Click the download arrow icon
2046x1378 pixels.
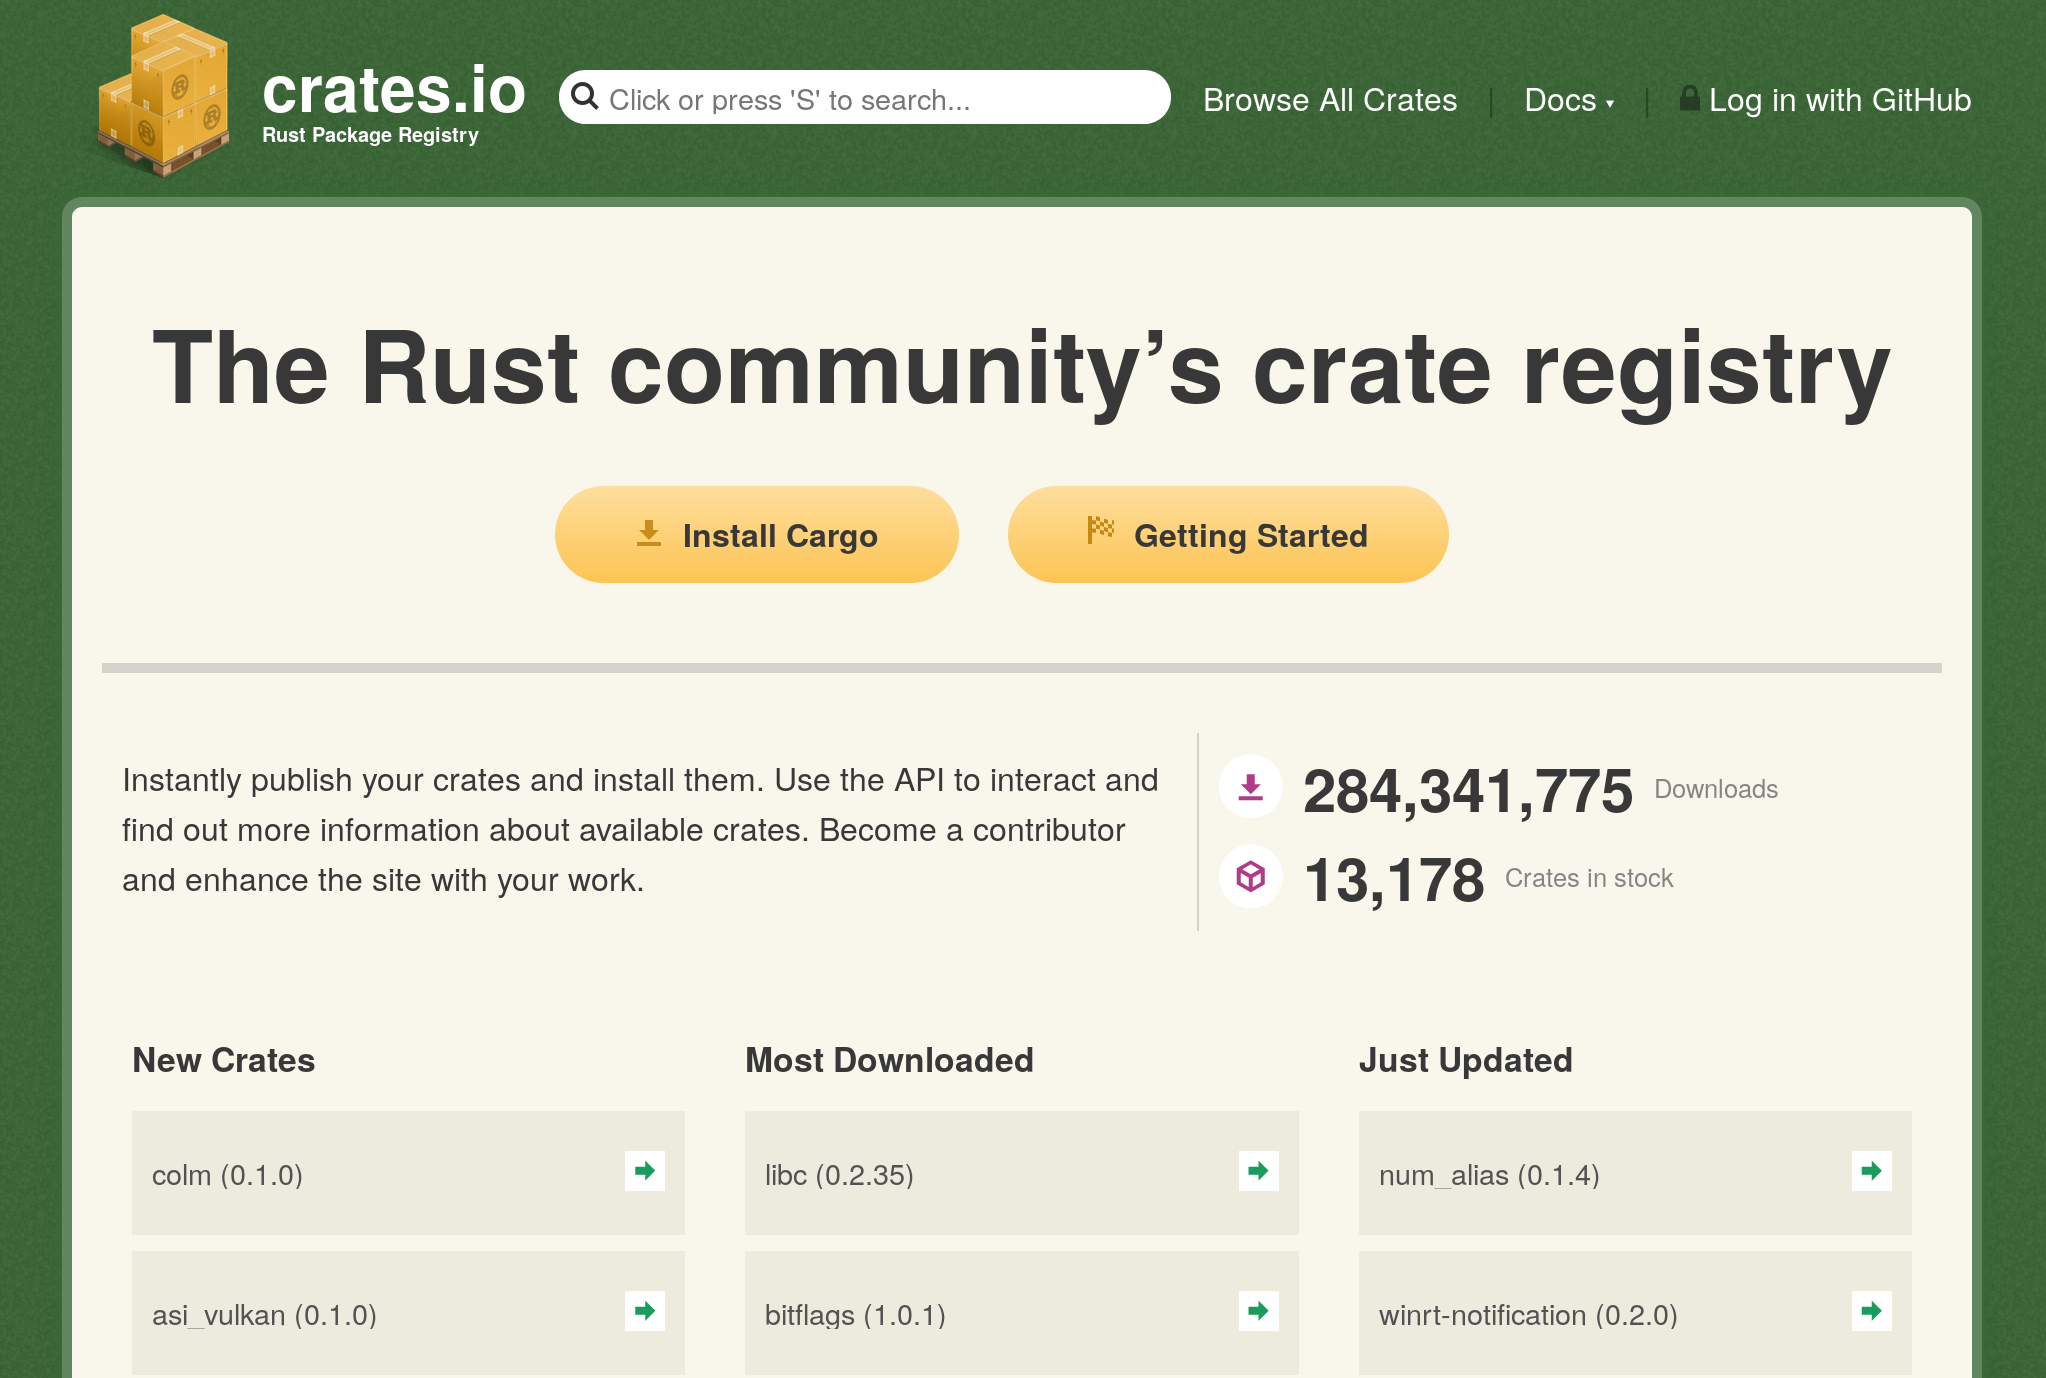coord(1251,787)
